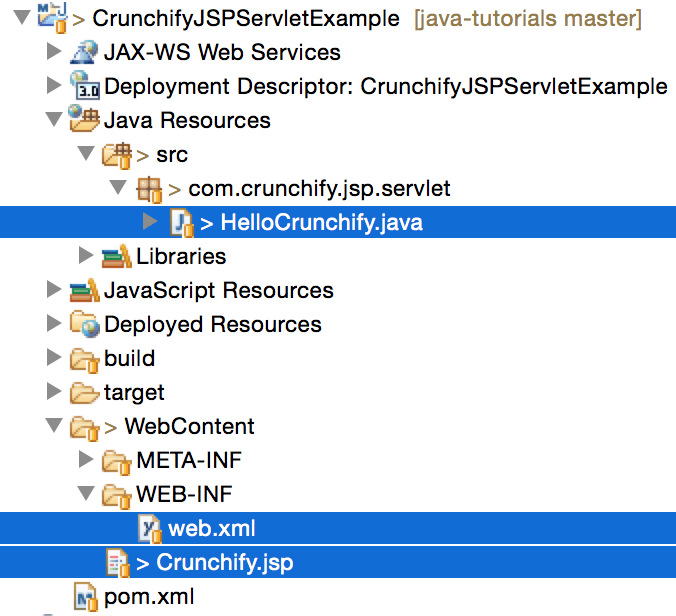The image size is (676, 616).
Task: Click the Java Resources folder icon
Action: (x=84, y=121)
